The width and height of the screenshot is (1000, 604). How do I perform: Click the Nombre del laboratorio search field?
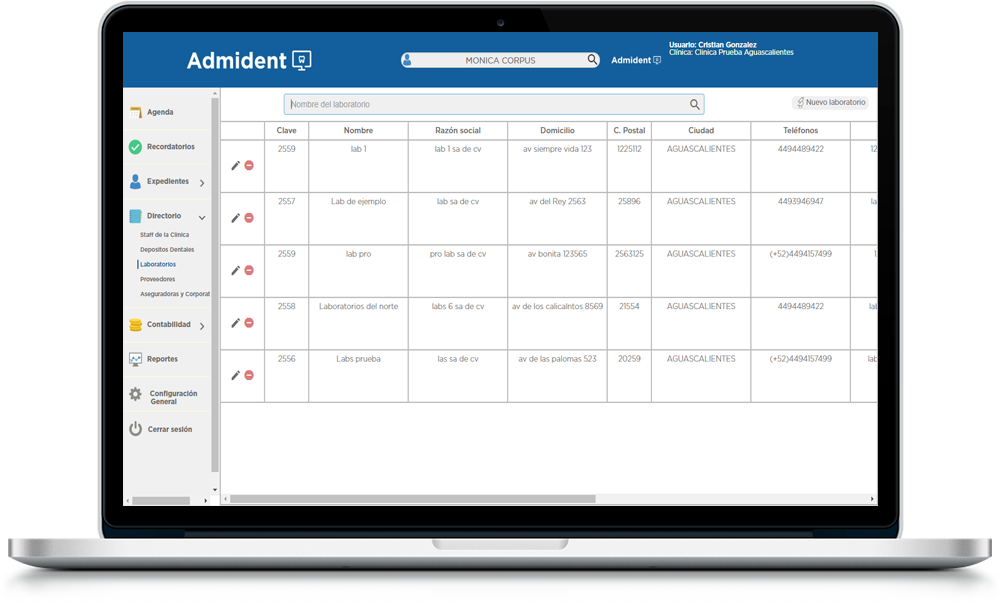pos(485,104)
